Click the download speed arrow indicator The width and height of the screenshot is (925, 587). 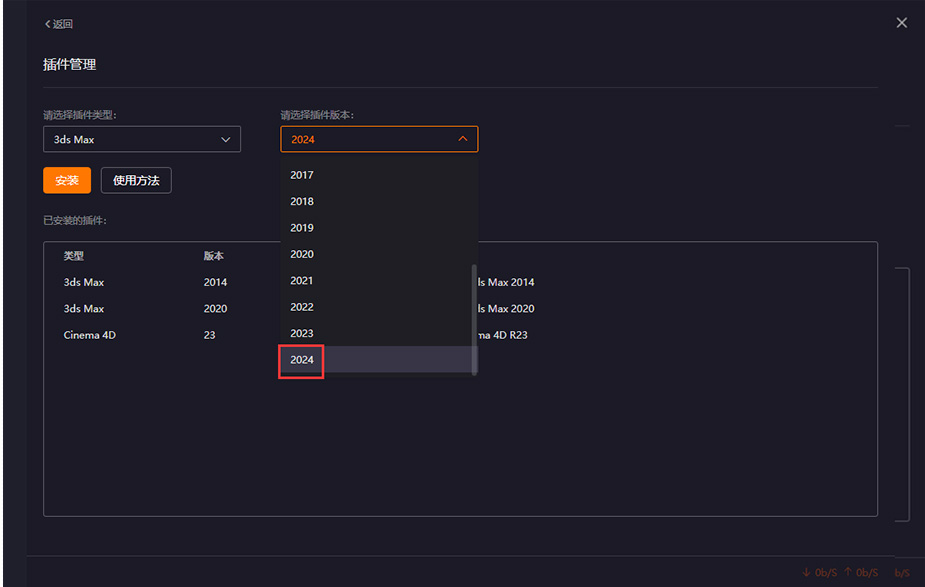pyautogui.click(x=806, y=572)
